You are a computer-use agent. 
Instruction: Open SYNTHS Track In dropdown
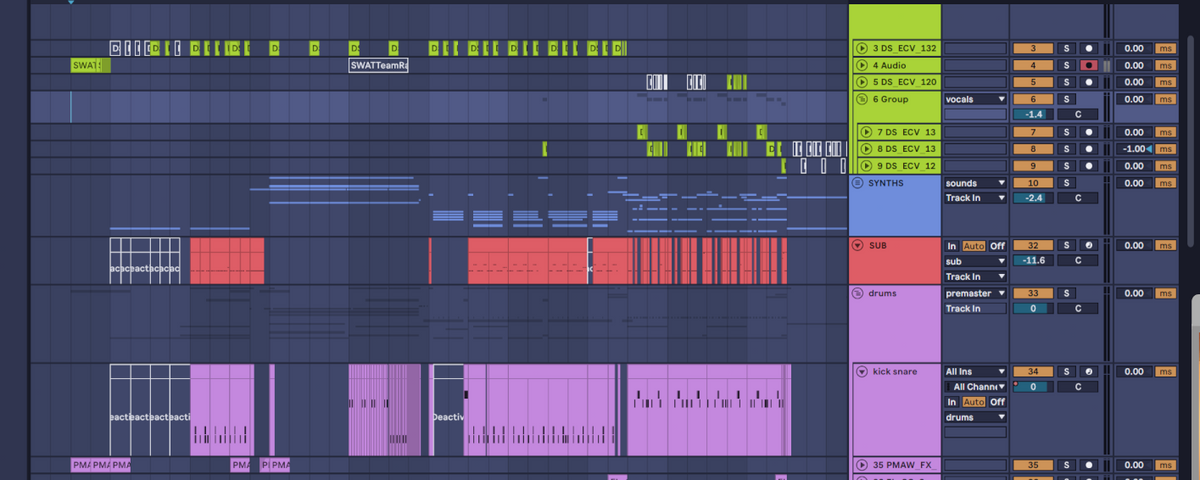(975, 198)
